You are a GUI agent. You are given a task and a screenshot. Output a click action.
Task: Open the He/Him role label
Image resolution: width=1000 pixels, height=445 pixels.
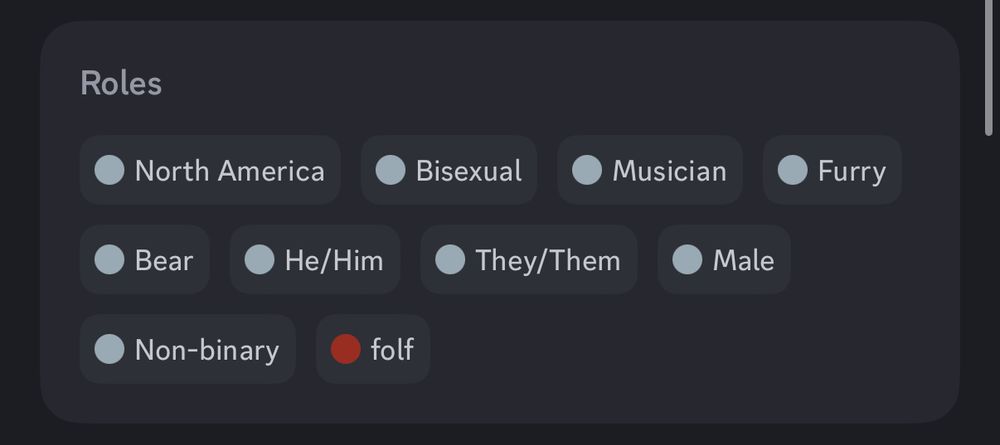coord(334,261)
